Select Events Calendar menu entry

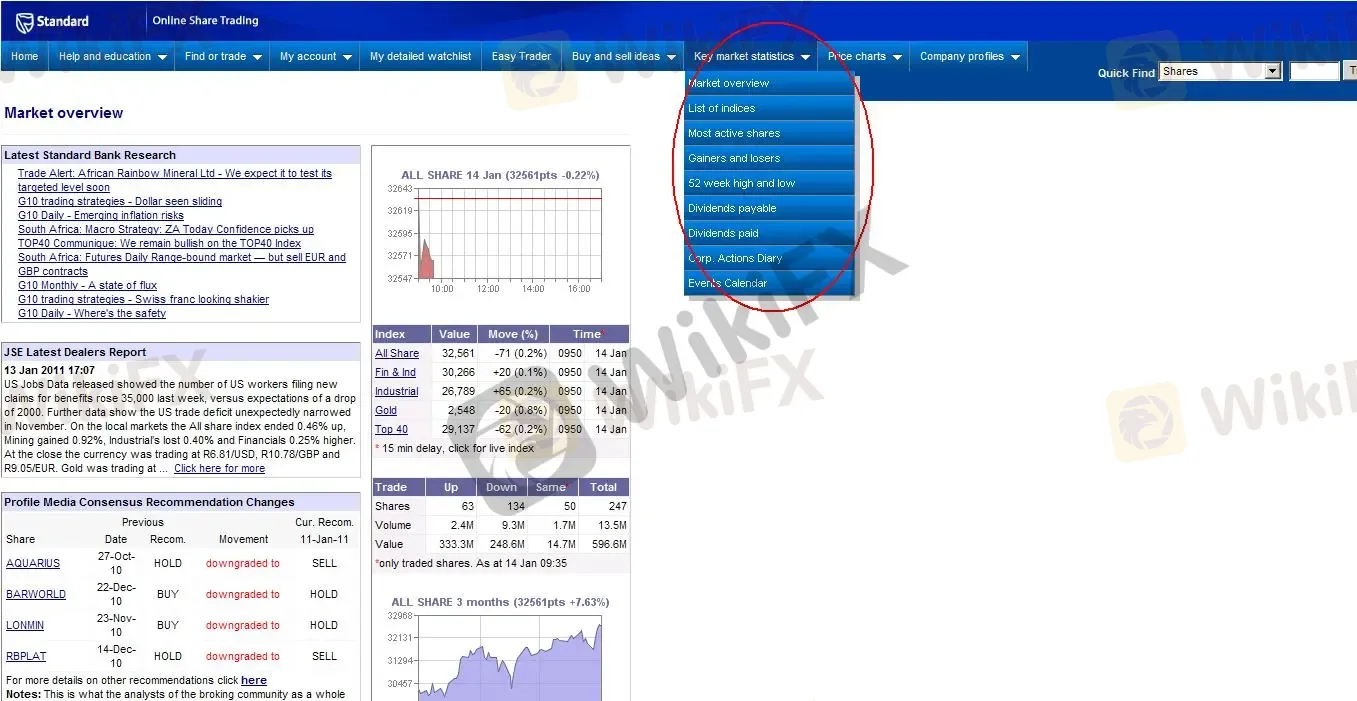coord(769,283)
